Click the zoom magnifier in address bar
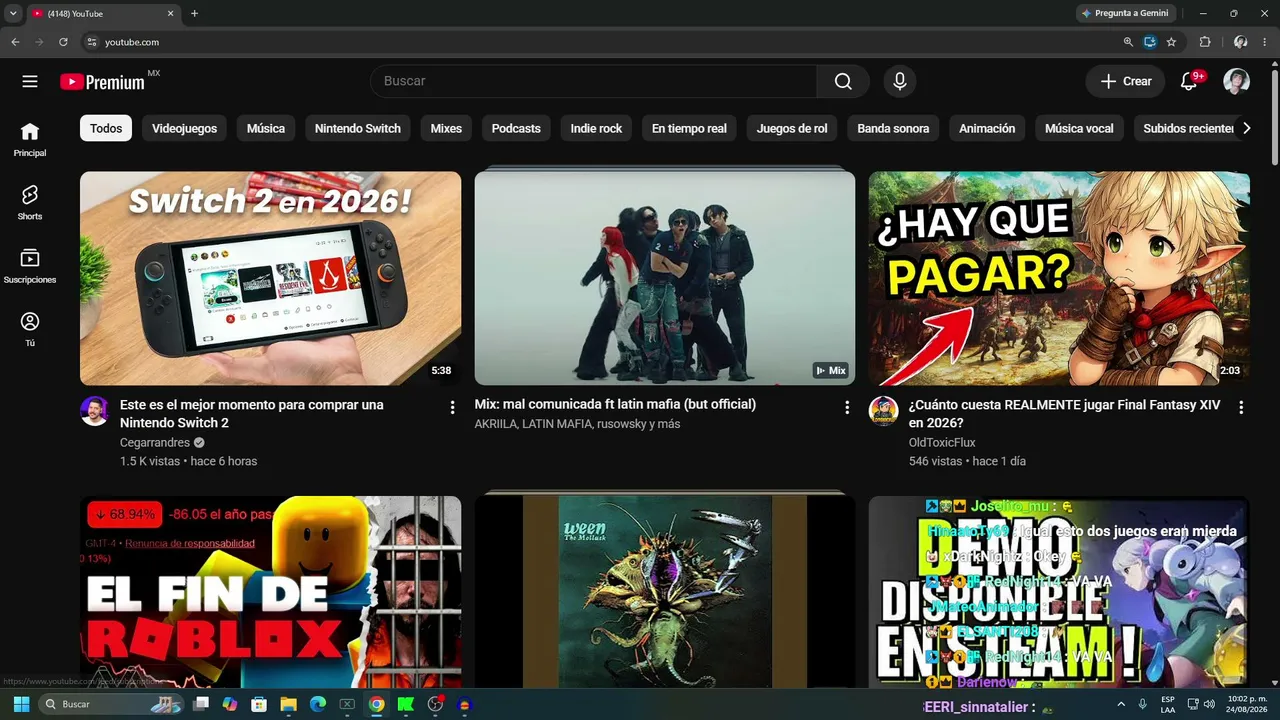The height and width of the screenshot is (720, 1280). 1128,42
